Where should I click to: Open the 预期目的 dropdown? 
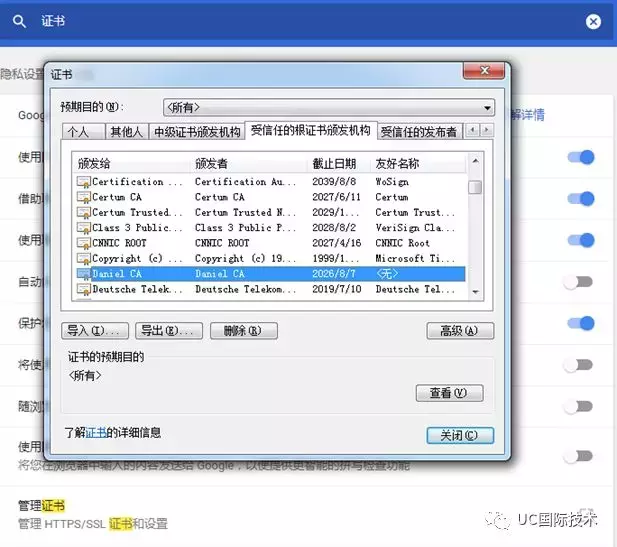point(329,107)
